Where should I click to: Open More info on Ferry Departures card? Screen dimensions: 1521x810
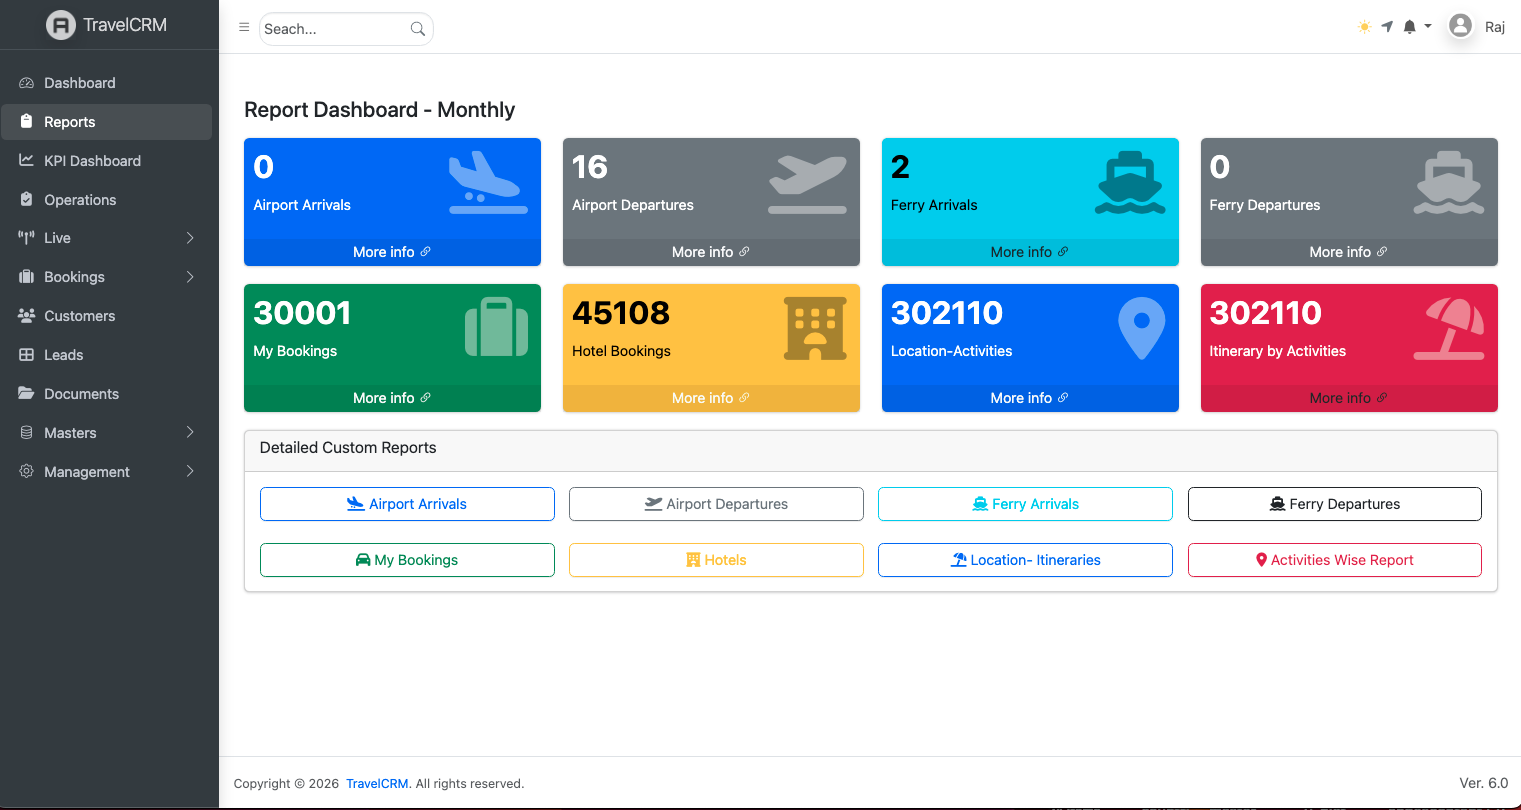coord(1349,252)
